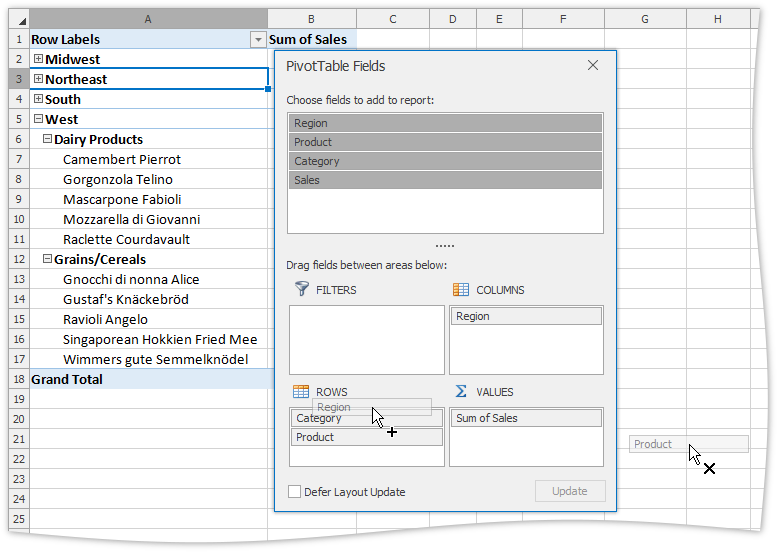Click the Values sigma icon
This screenshot has height=555, width=780.
click(x=461, y=391)
